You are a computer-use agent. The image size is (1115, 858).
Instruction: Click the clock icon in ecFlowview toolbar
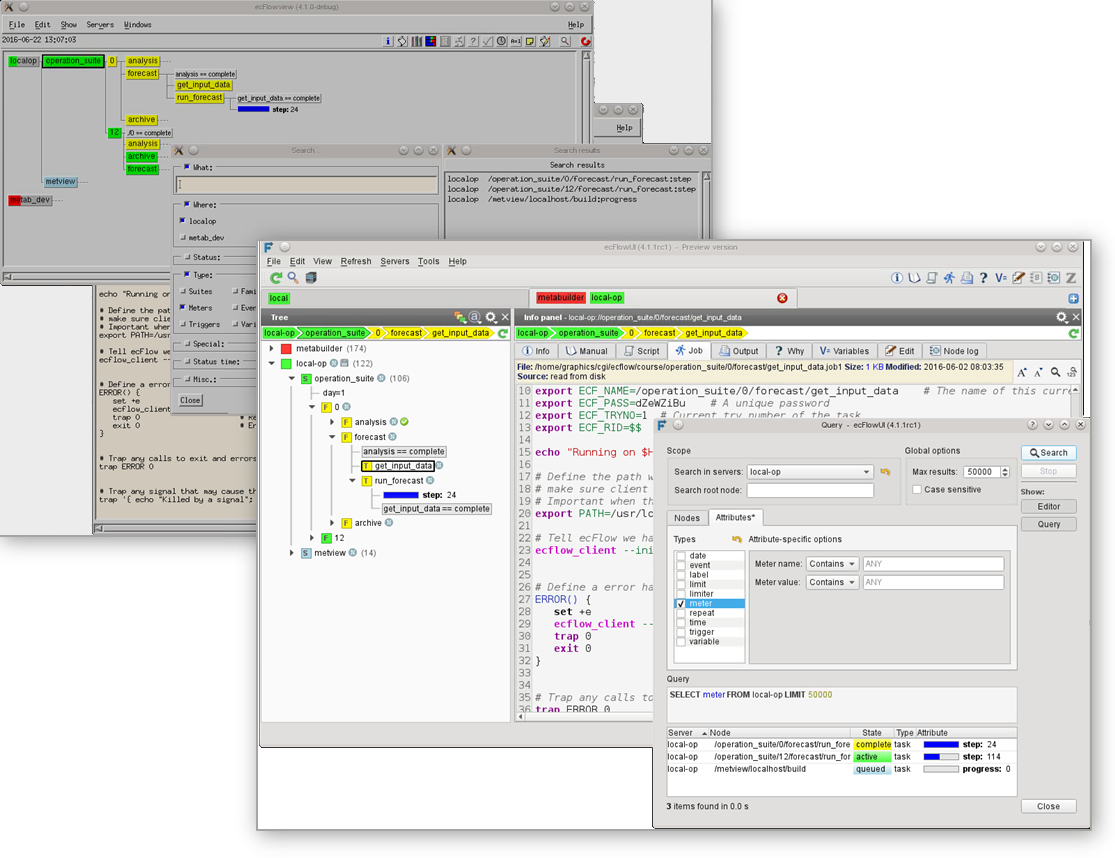point(501,41)
